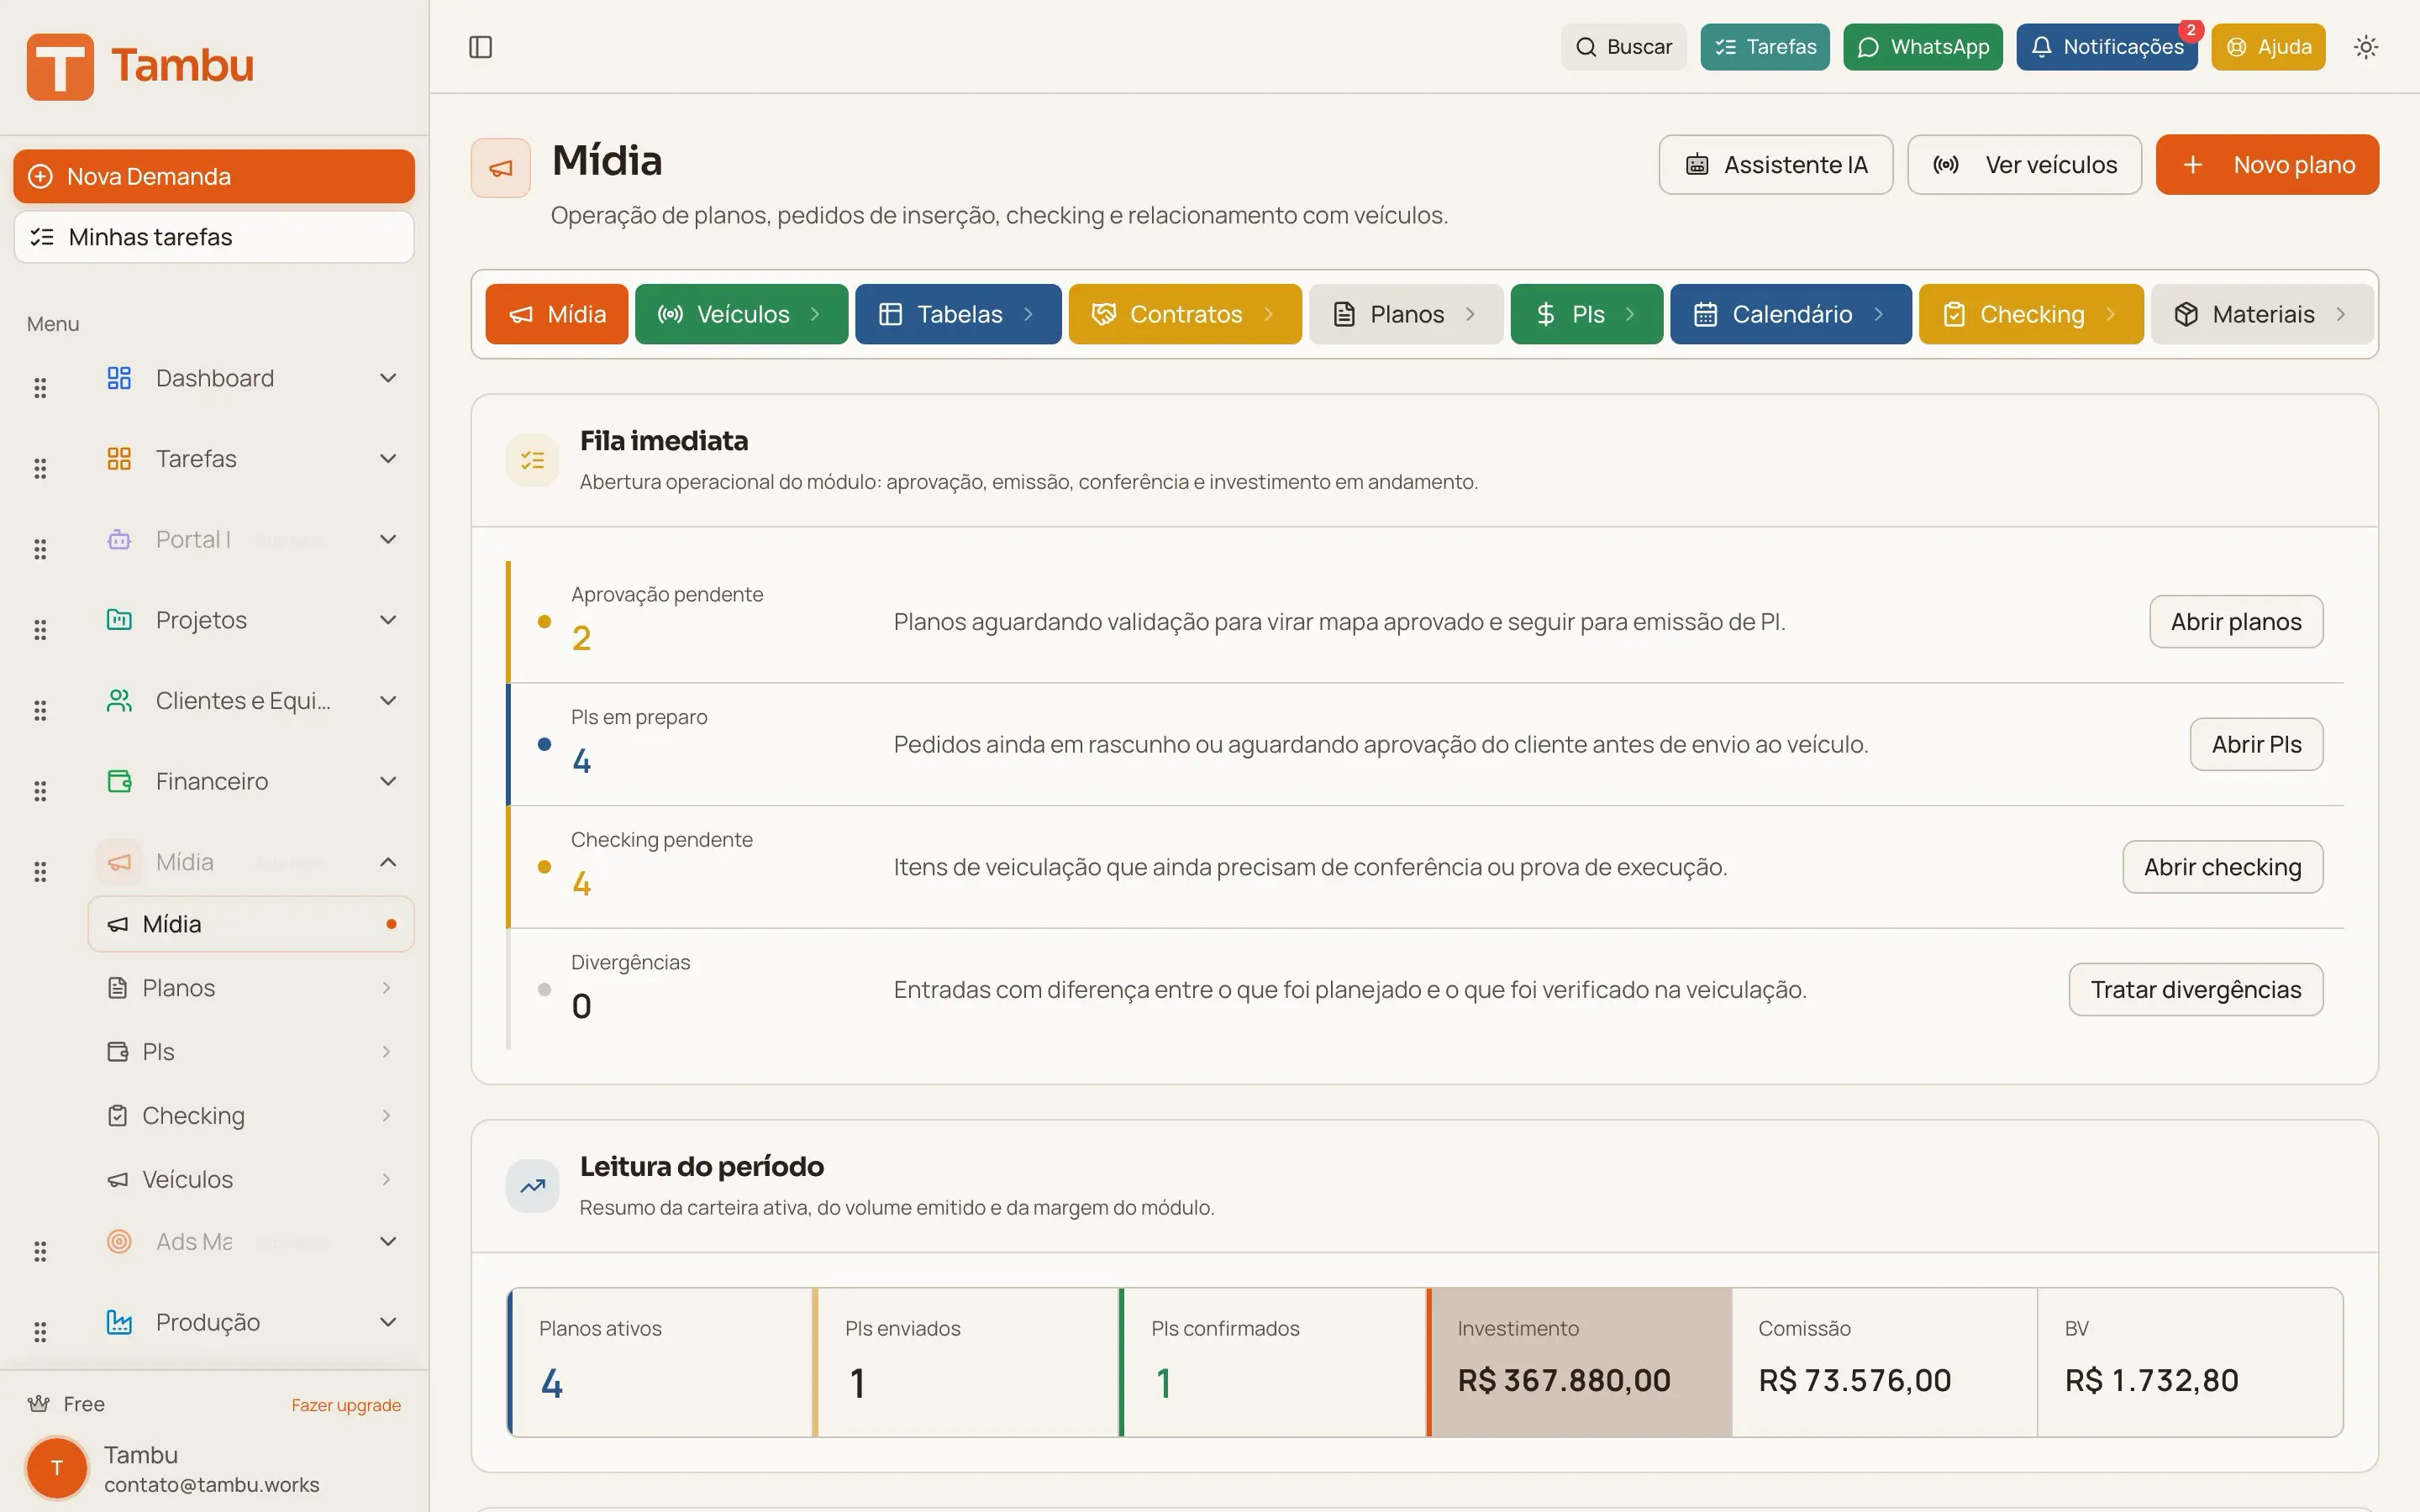Click the Novo plano button
2420x1512 pixels.
2267,164
